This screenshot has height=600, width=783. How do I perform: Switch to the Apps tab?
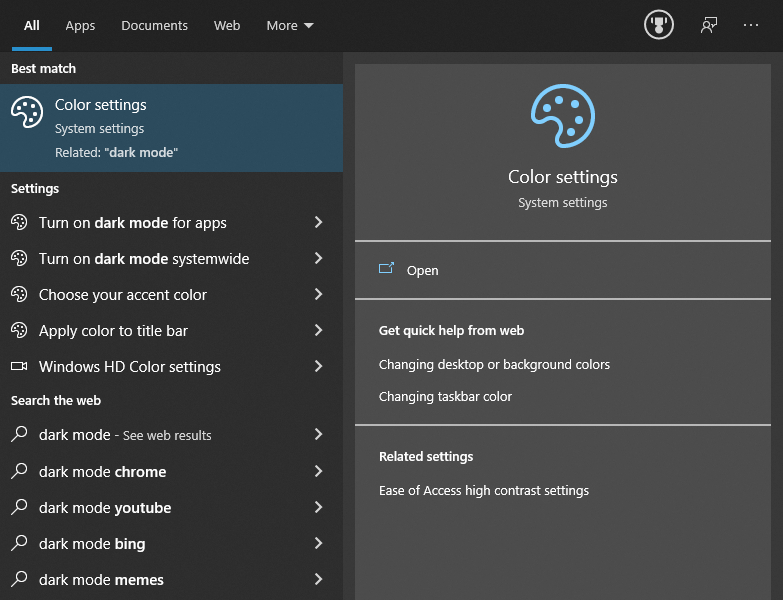point(80,26)
